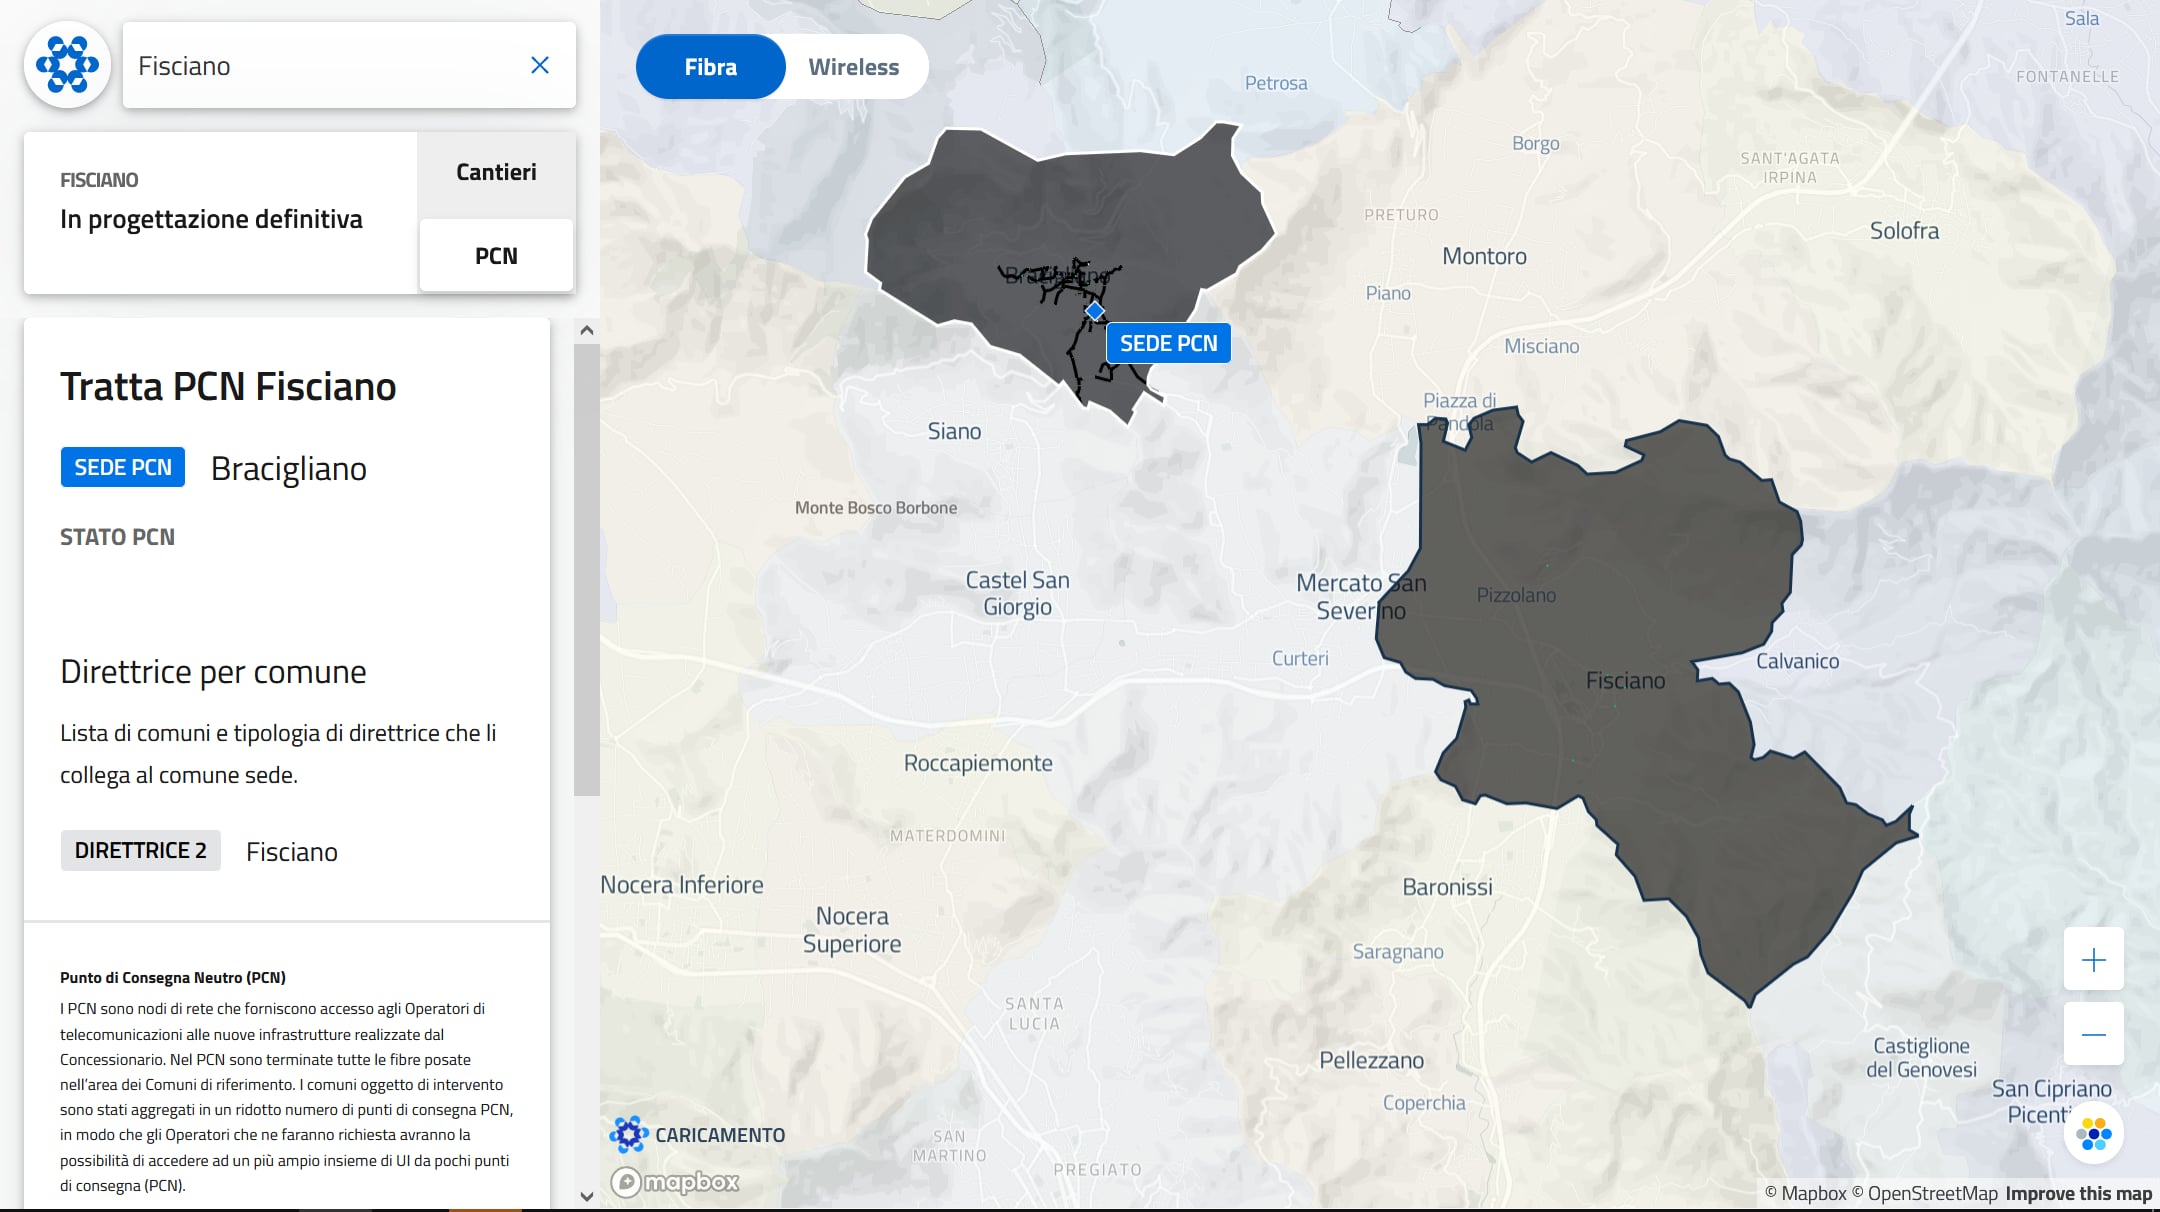This screenshot has height=1212, width=2160.
Task: Click the DIRETTRICE 2 badge
Action: coord(140,850)
